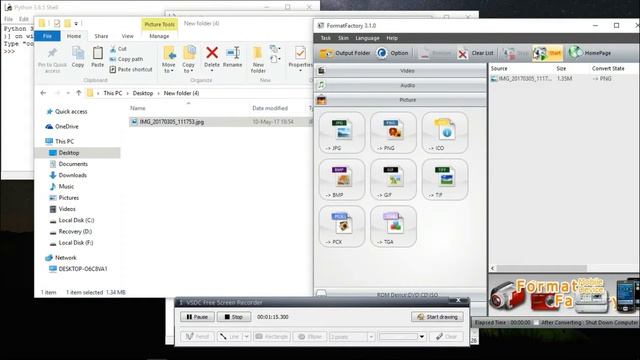Choose the -> TGA picture conversion
640x360 pixels.
pyautogui.click(x=393, y=227)
